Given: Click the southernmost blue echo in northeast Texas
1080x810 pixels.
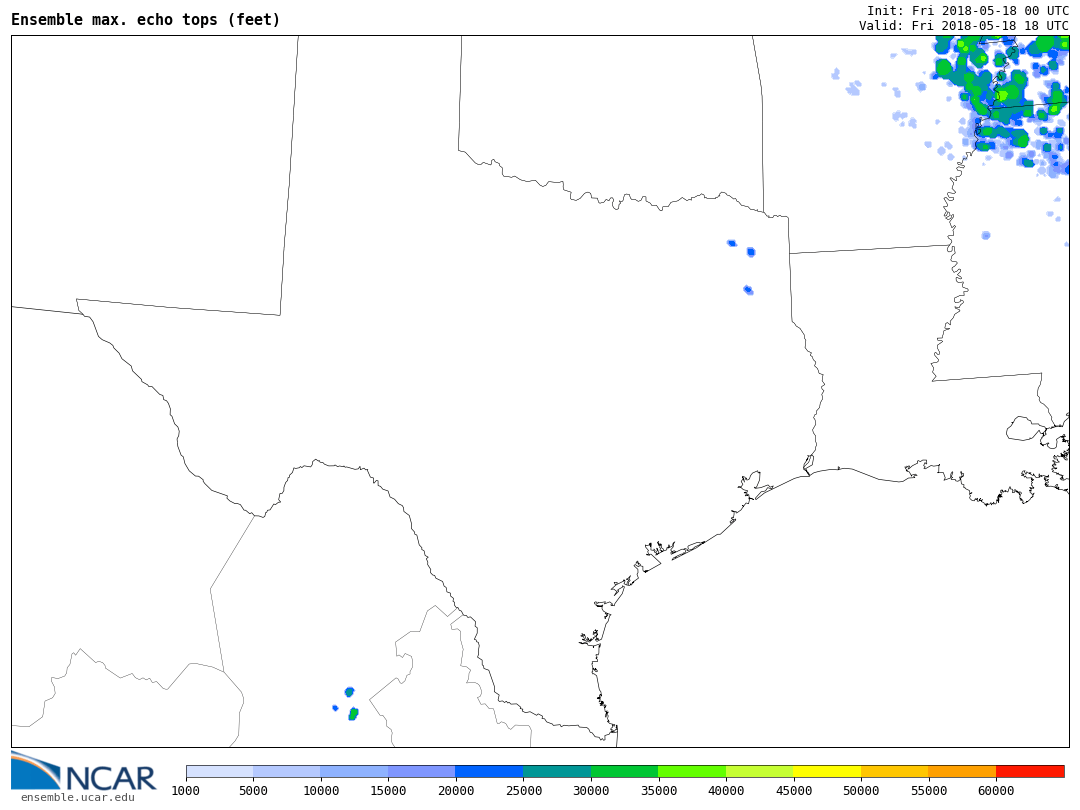Looking at the screenshot, I should pyautogui.click(x=748, y=290).
